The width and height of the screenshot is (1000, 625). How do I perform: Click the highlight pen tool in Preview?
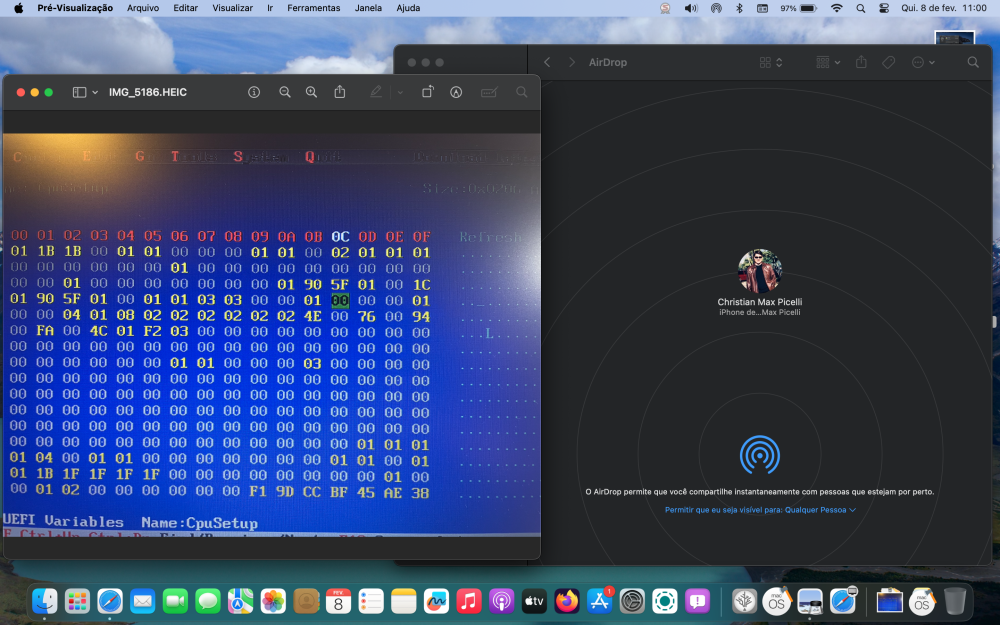[376, 92]
